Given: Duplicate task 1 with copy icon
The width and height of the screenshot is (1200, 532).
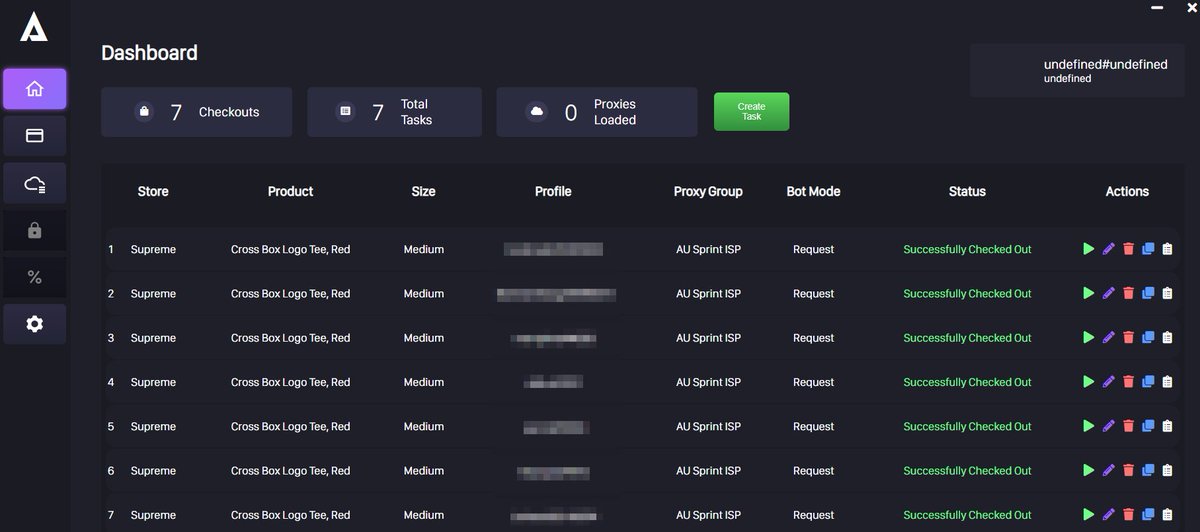Looking at the screenshot, I should (1148, 249).
